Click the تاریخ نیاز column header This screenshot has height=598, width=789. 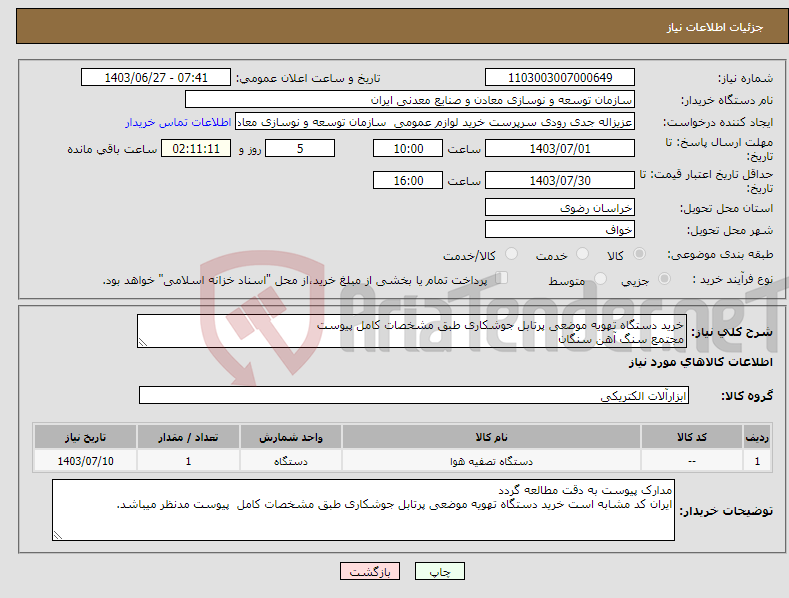(85, 437)
